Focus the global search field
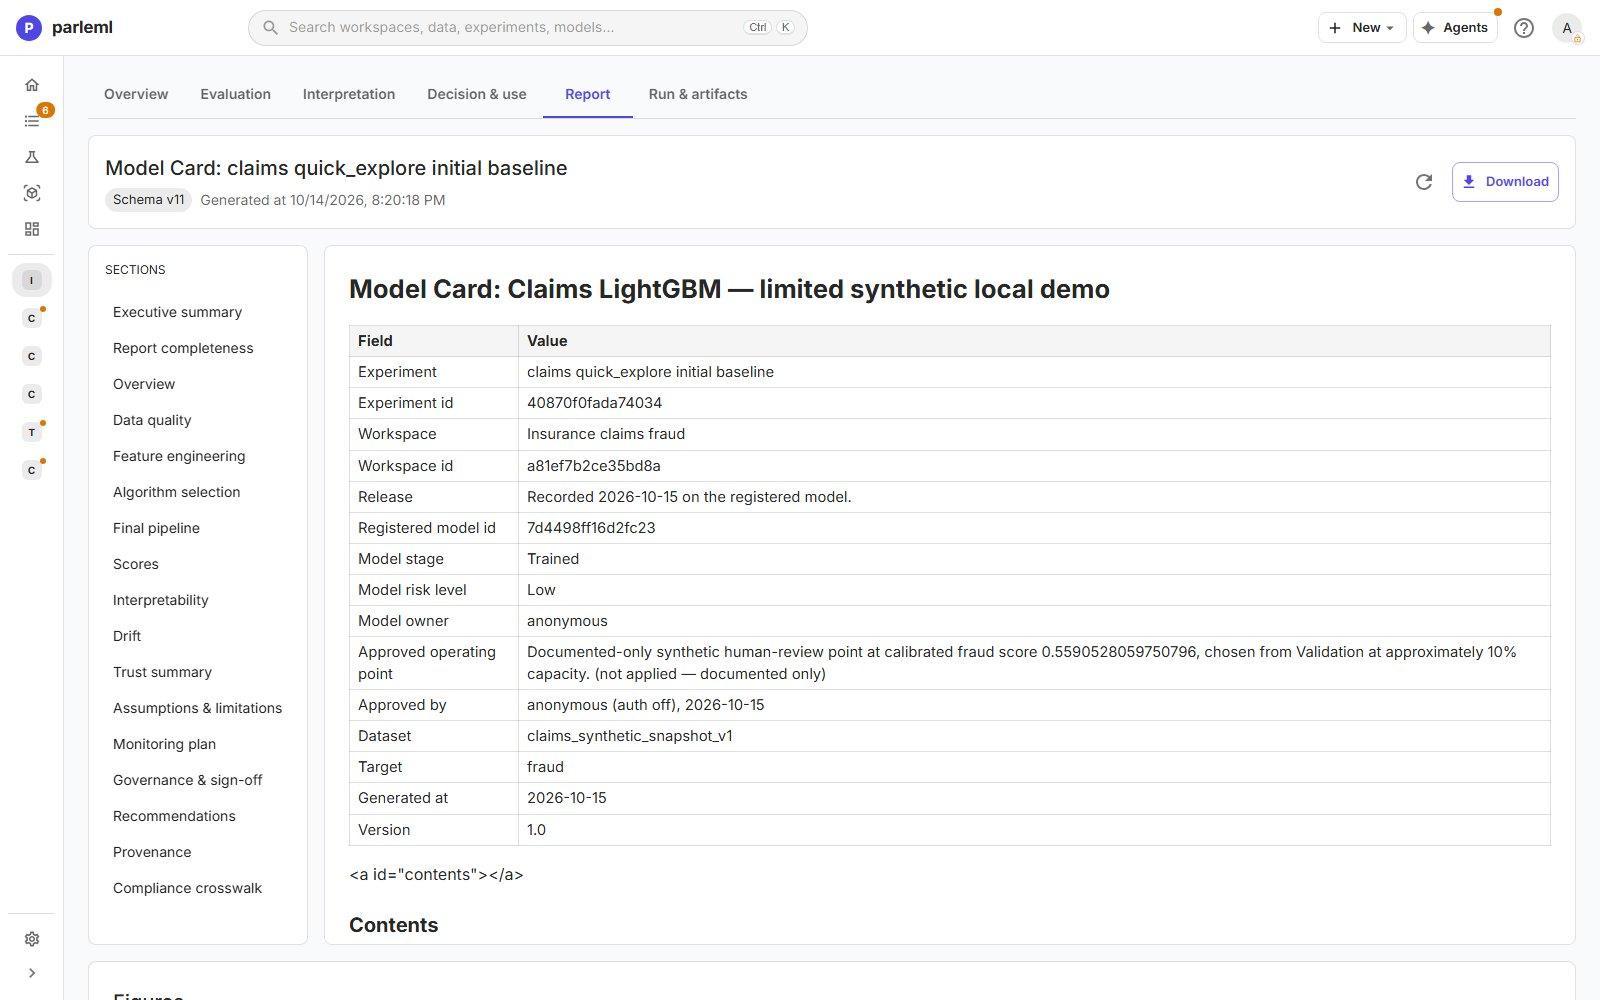Screen dimensions: 1600x1000 [x=528, y=28]
